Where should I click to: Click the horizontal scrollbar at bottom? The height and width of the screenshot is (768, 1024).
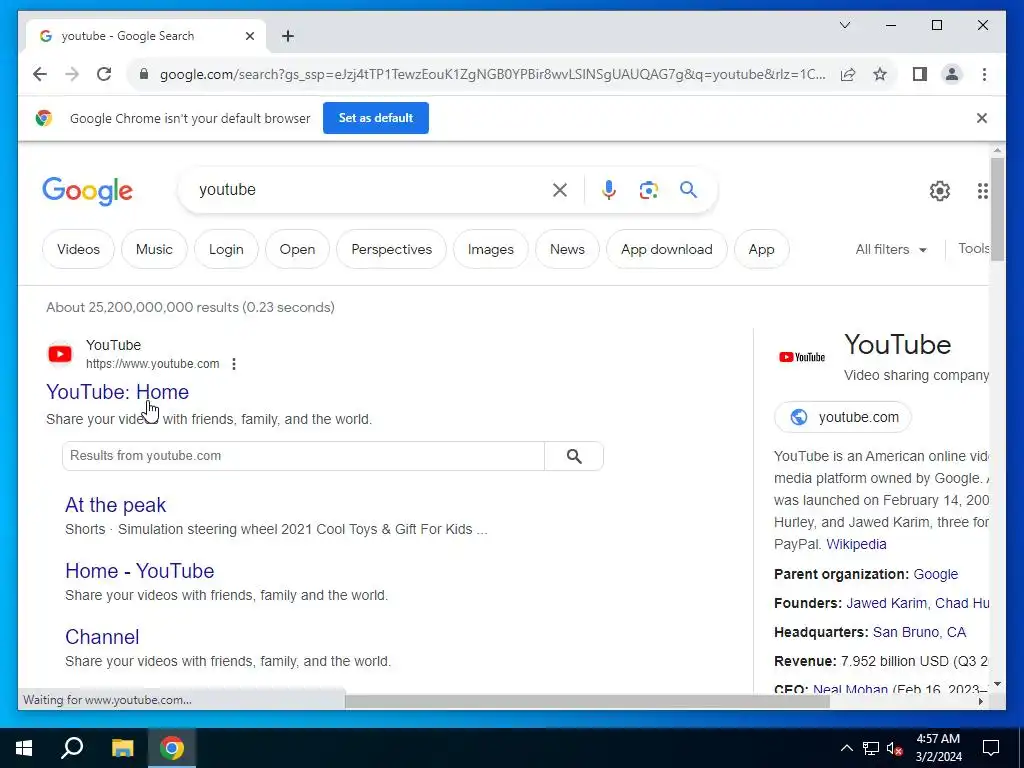click(x=586, y=701)
